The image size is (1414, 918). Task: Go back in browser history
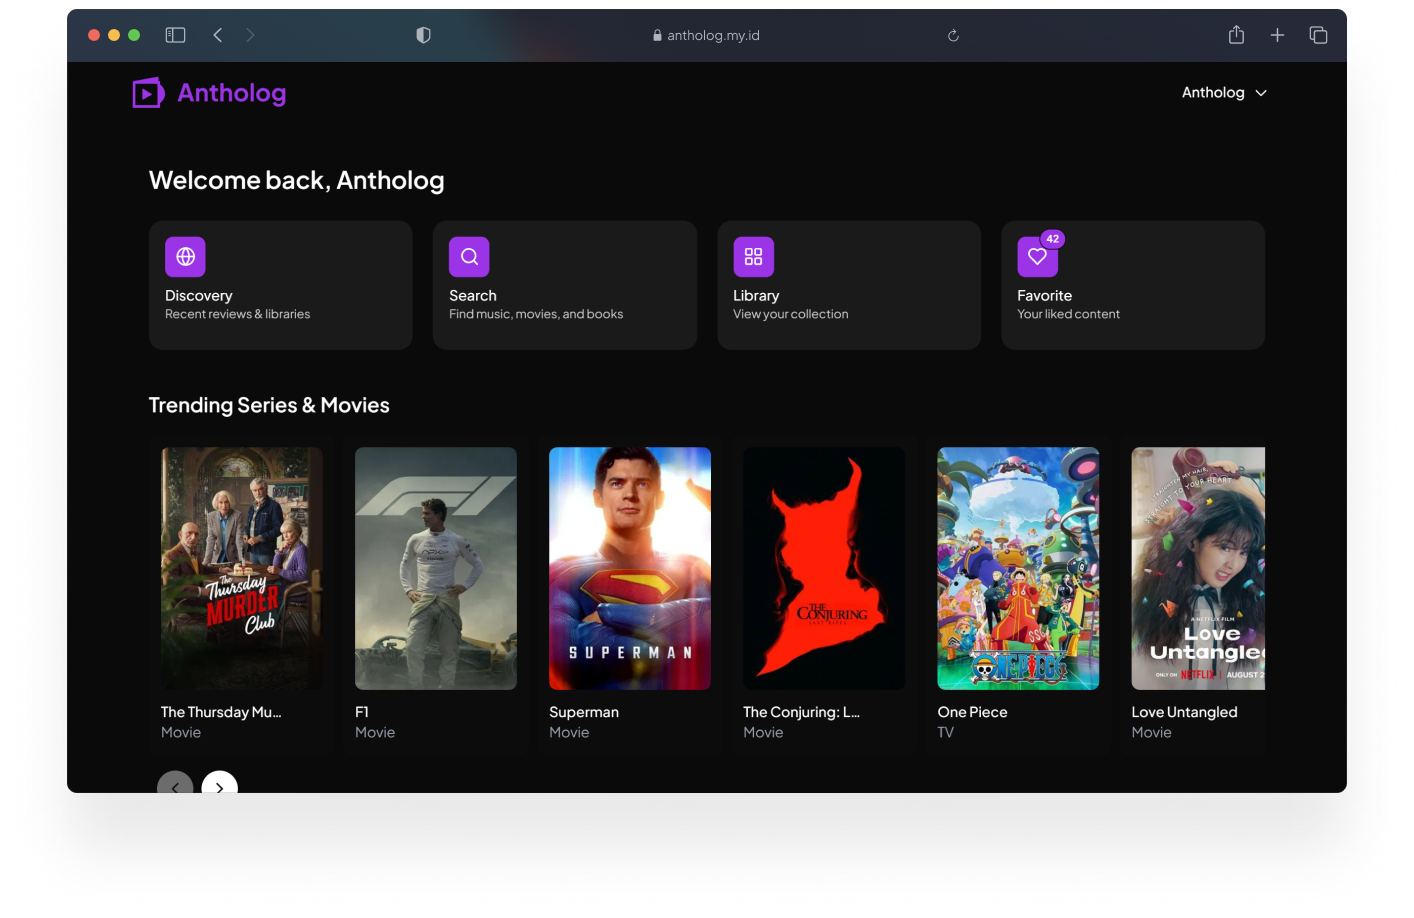click(x=217, y=35)
